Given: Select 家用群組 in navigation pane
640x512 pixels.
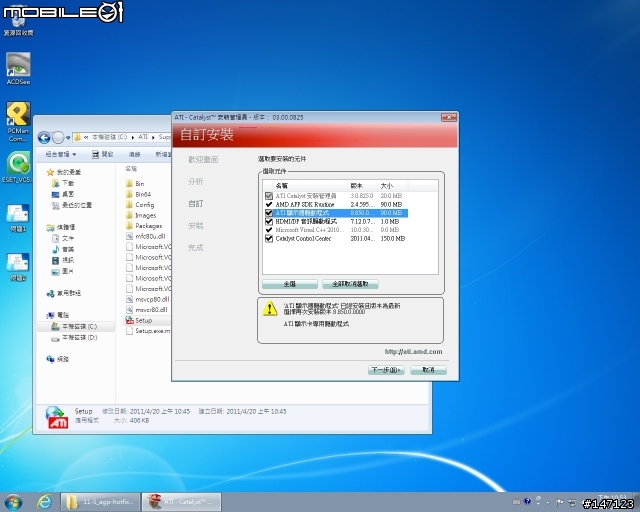Looking at the screenshot, I should [x=64, y=293].
